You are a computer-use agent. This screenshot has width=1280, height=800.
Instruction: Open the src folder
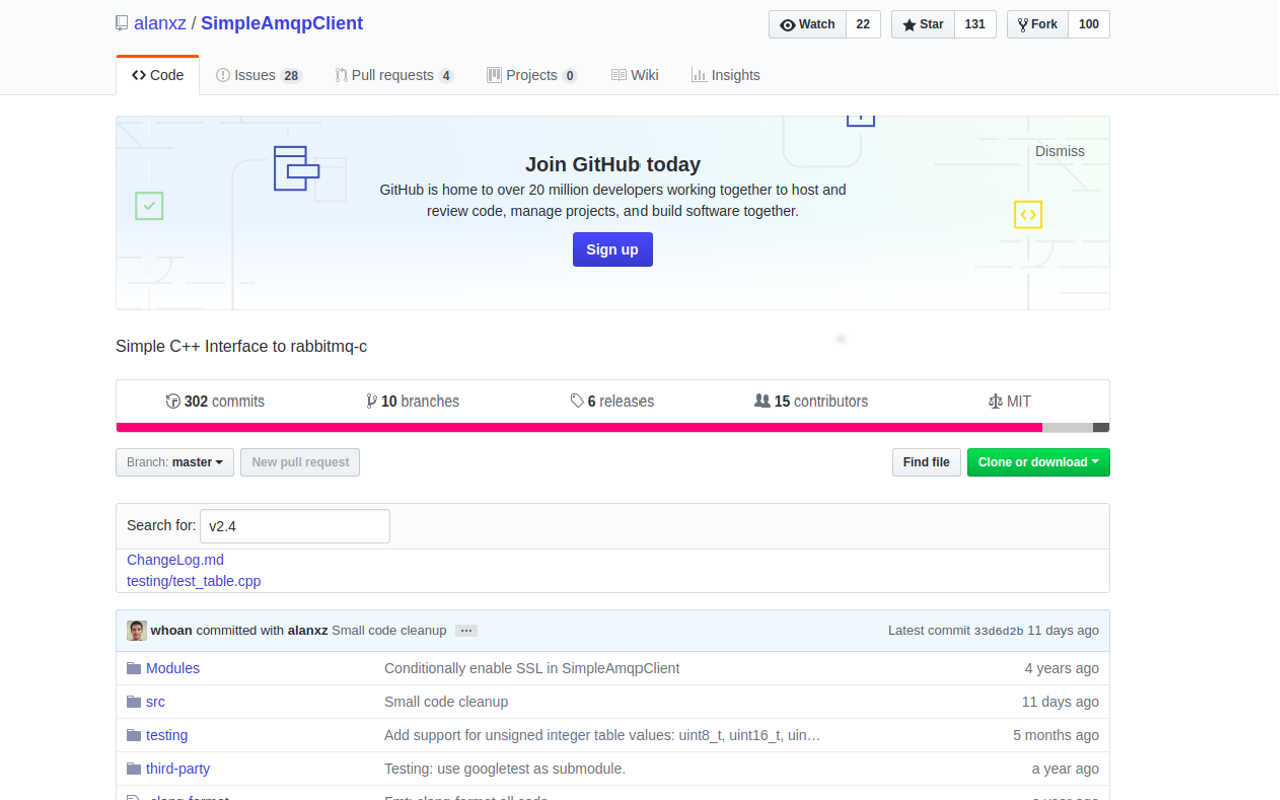[x=155, y=702]
